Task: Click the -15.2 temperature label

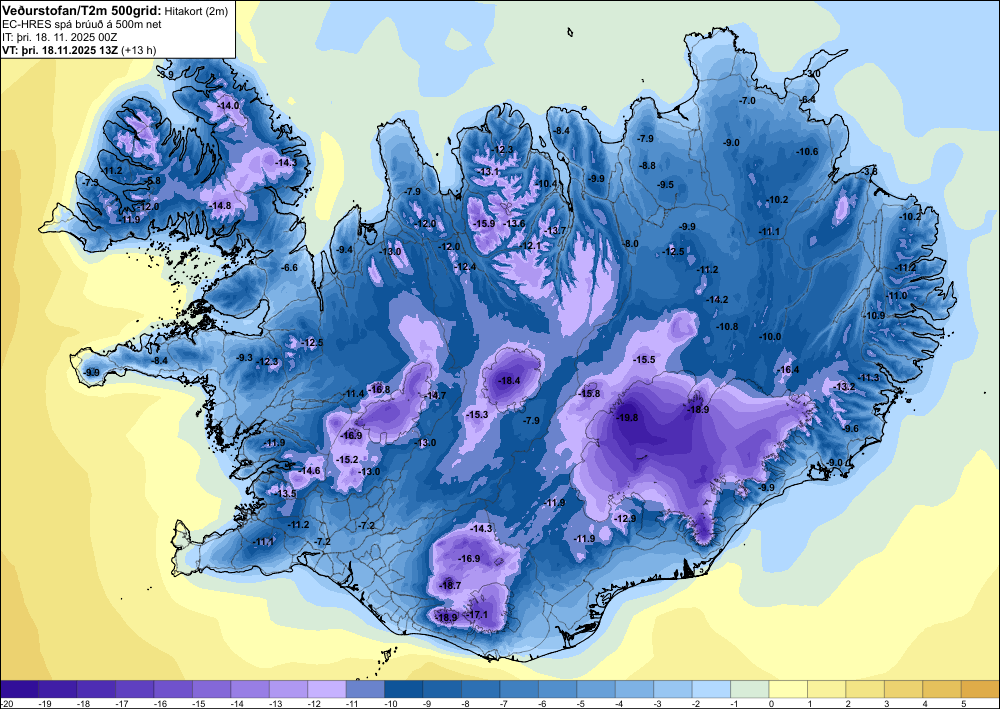Action: 347,459
